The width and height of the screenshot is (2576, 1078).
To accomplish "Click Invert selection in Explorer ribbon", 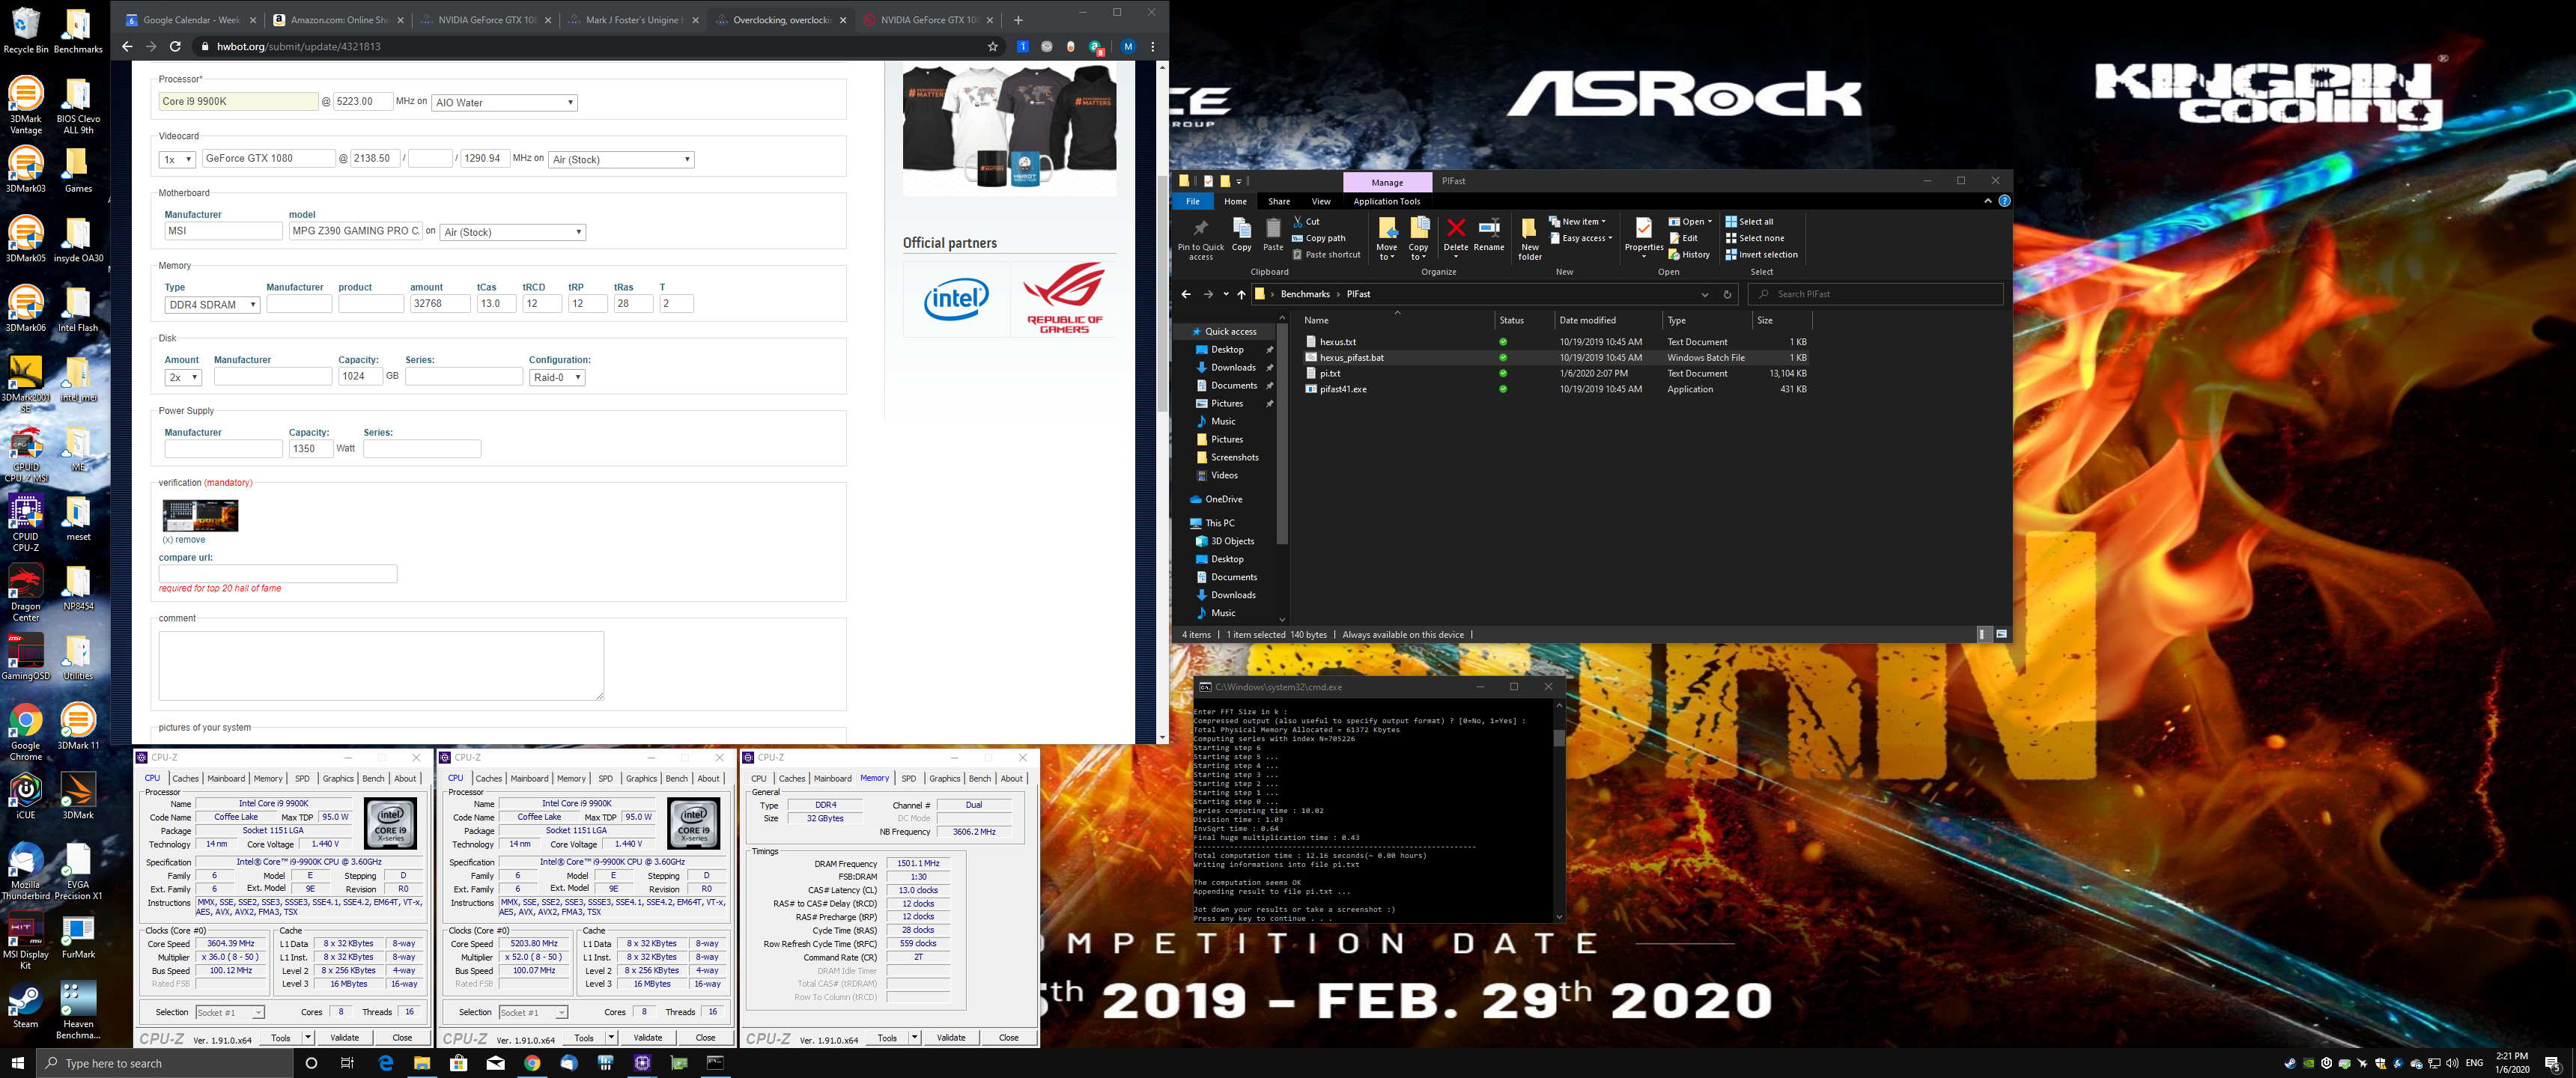I will tap(1761, 254).
